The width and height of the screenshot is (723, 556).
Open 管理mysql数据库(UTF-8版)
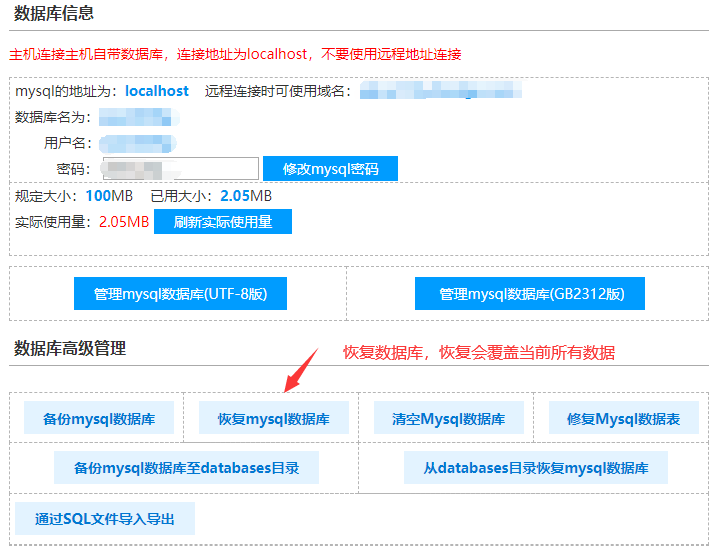coord(180,294)
